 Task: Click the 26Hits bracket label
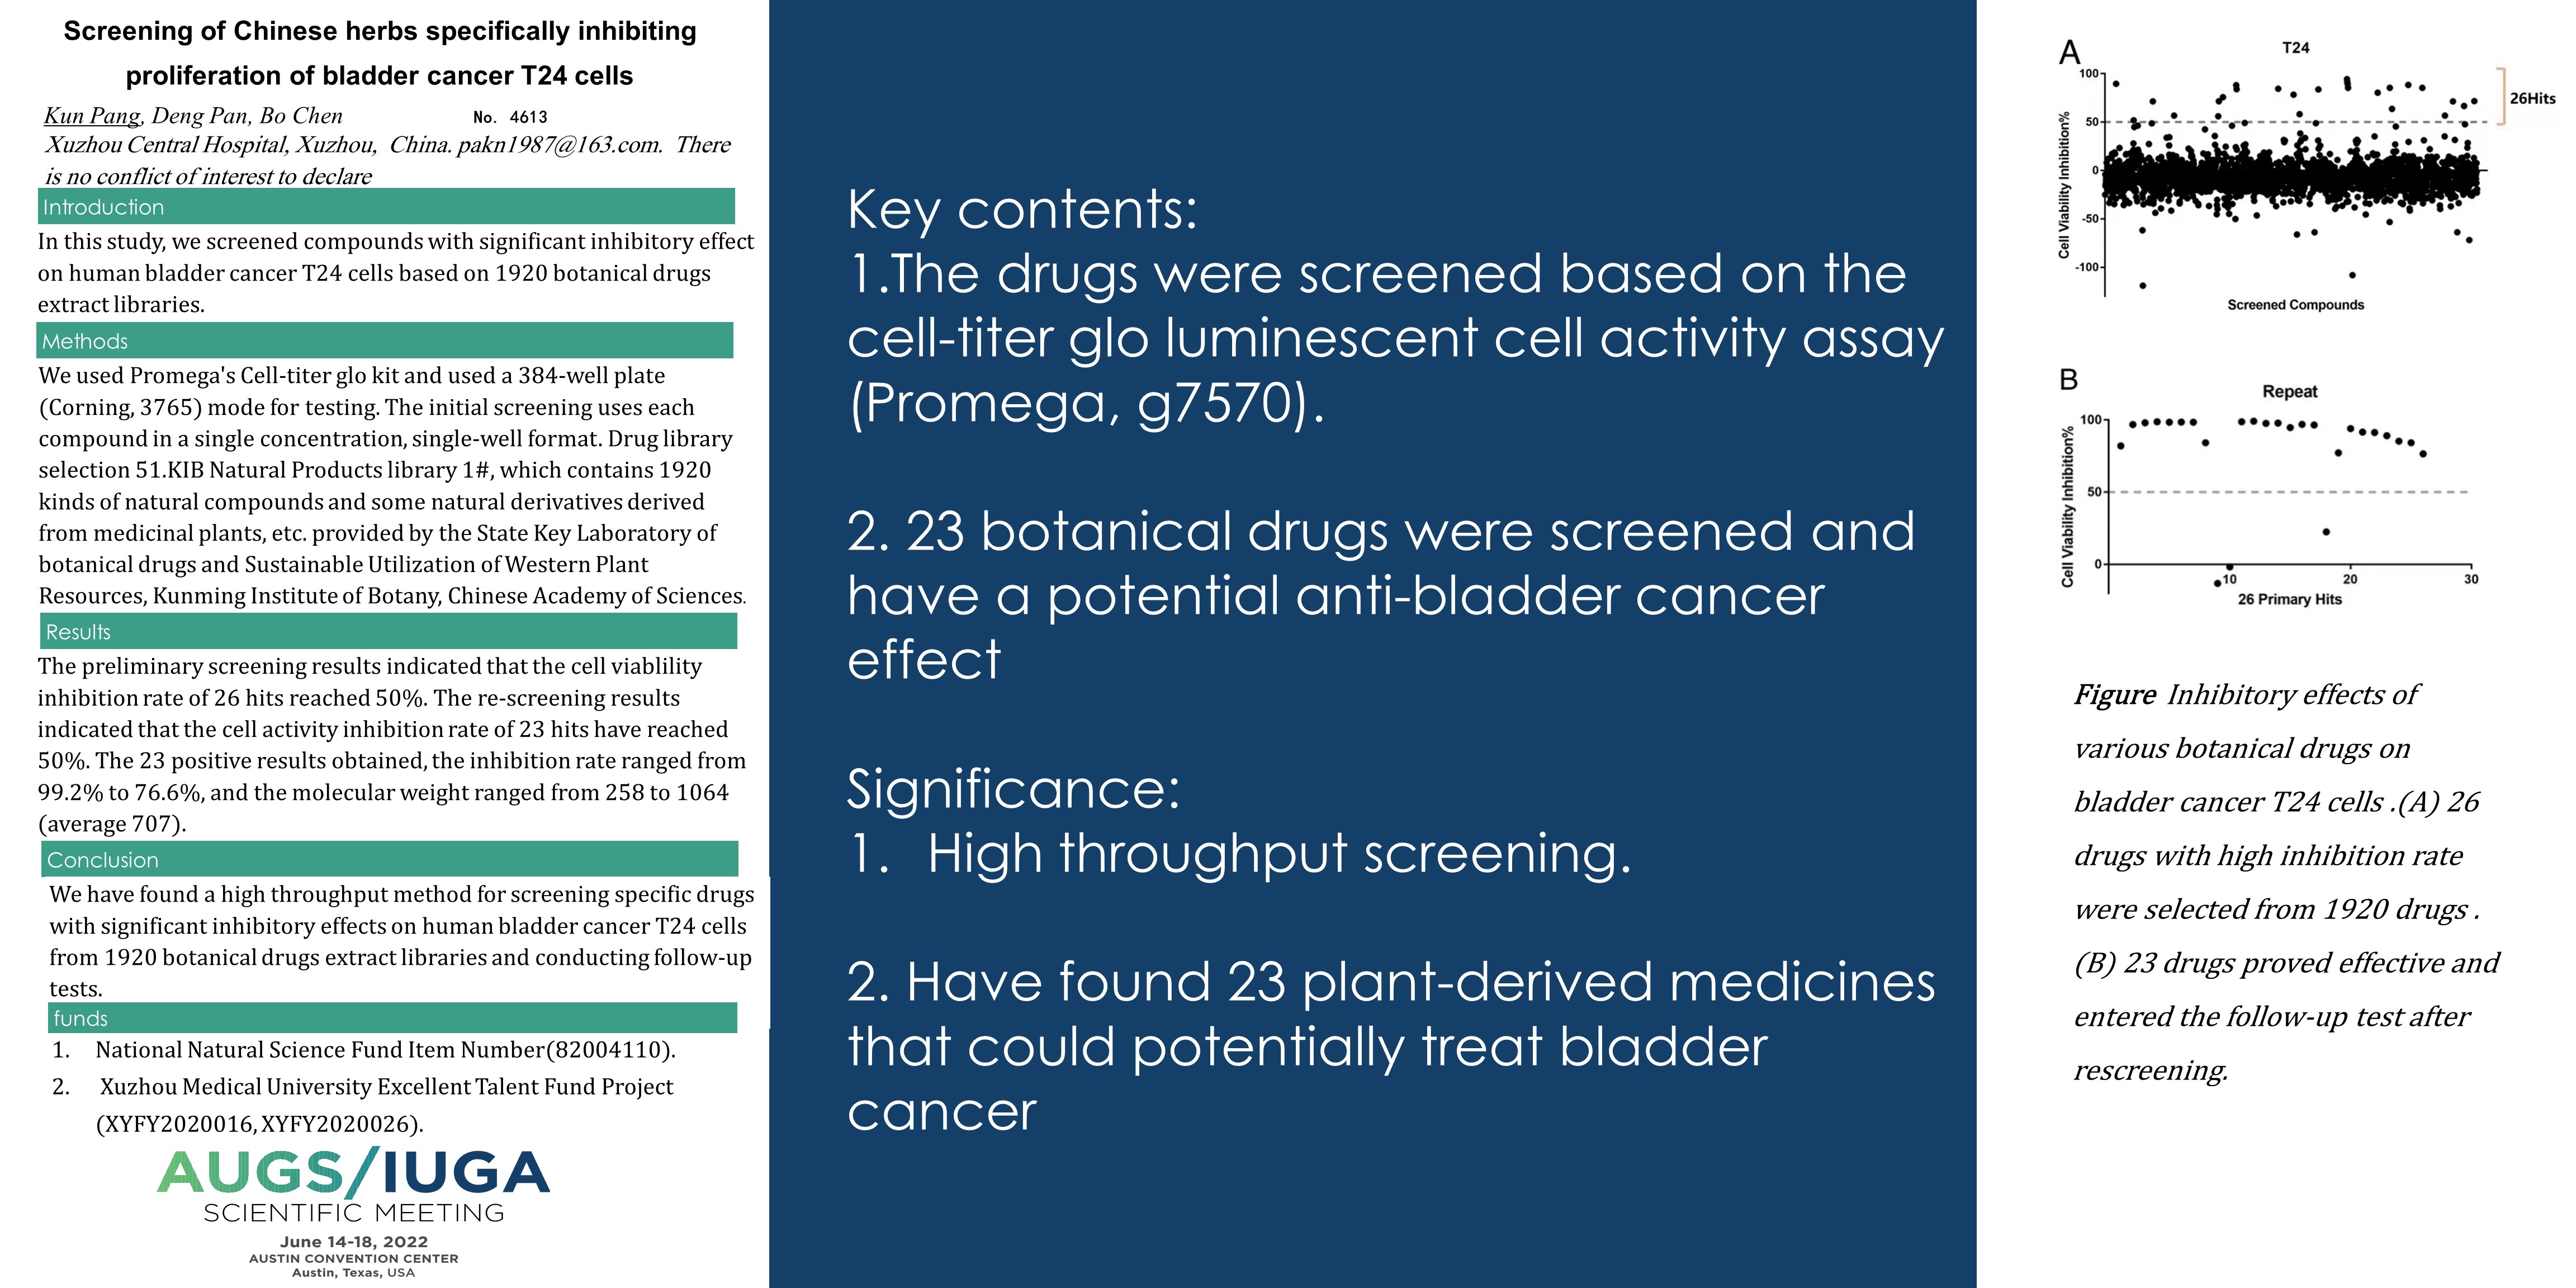[2532, 98]
